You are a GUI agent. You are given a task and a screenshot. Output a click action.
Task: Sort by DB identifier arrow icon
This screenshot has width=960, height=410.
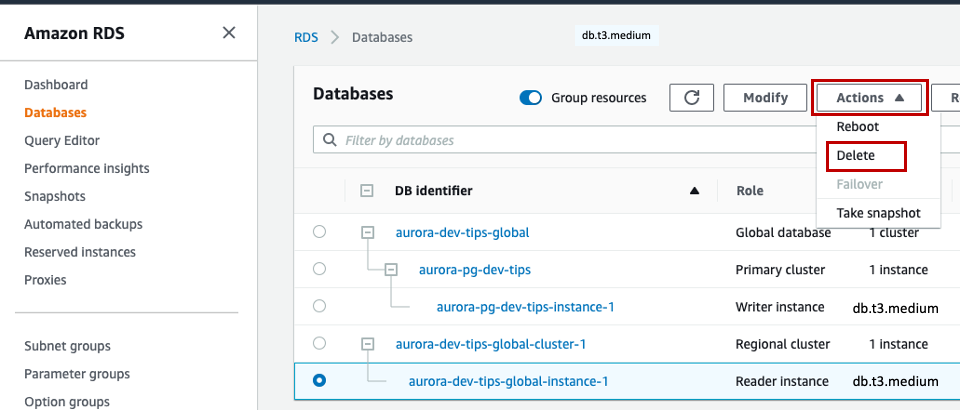point(695,191)
